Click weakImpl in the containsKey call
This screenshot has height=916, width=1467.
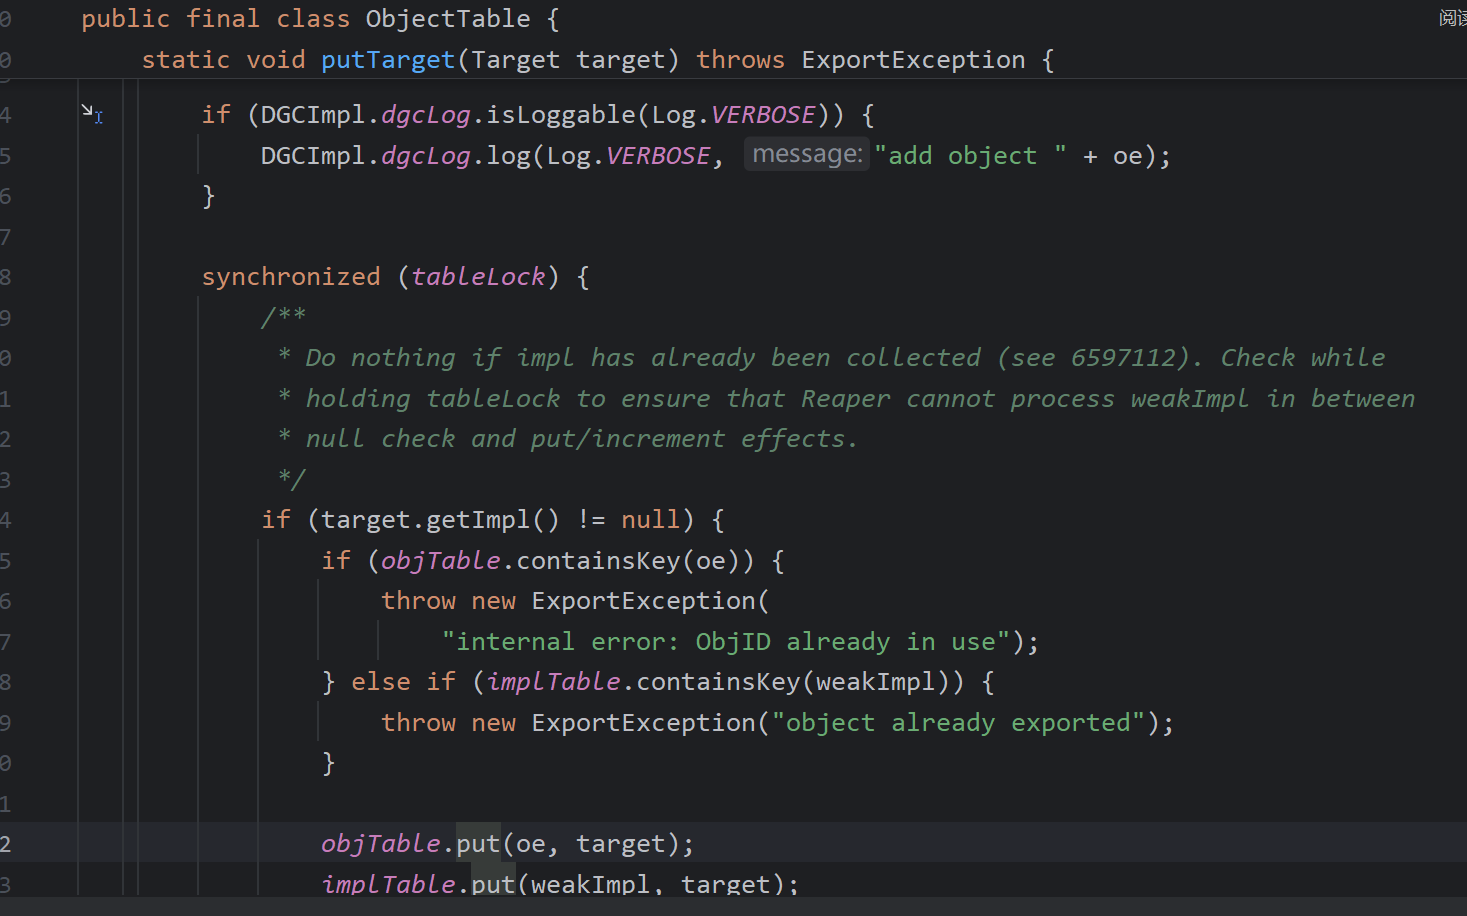(x=875, y=682)
